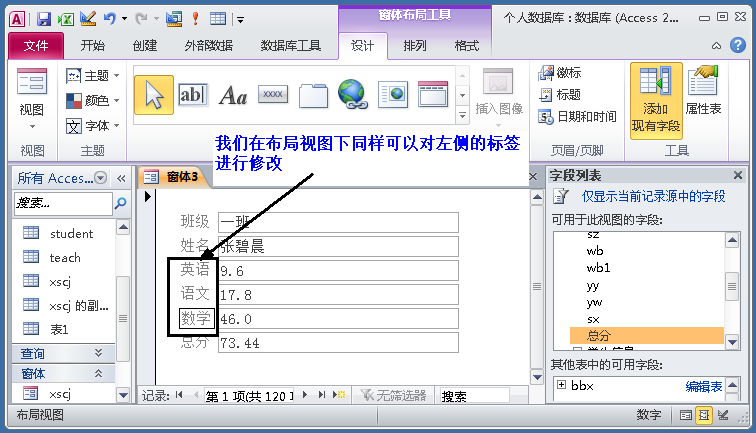Select the Web Browser control
The height and width of the screenshot is (433, 756).
[x=393, y=95]
